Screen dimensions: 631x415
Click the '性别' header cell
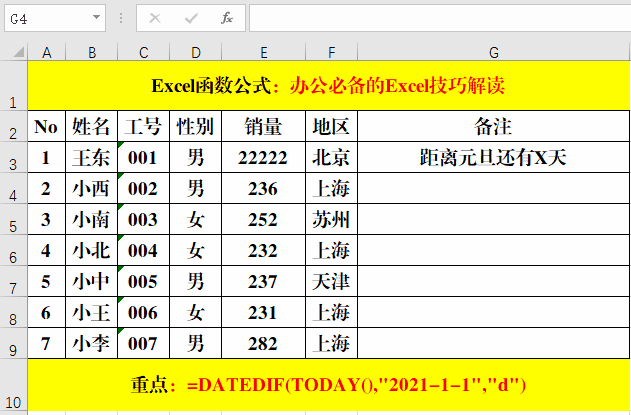[x=196, y=126]
